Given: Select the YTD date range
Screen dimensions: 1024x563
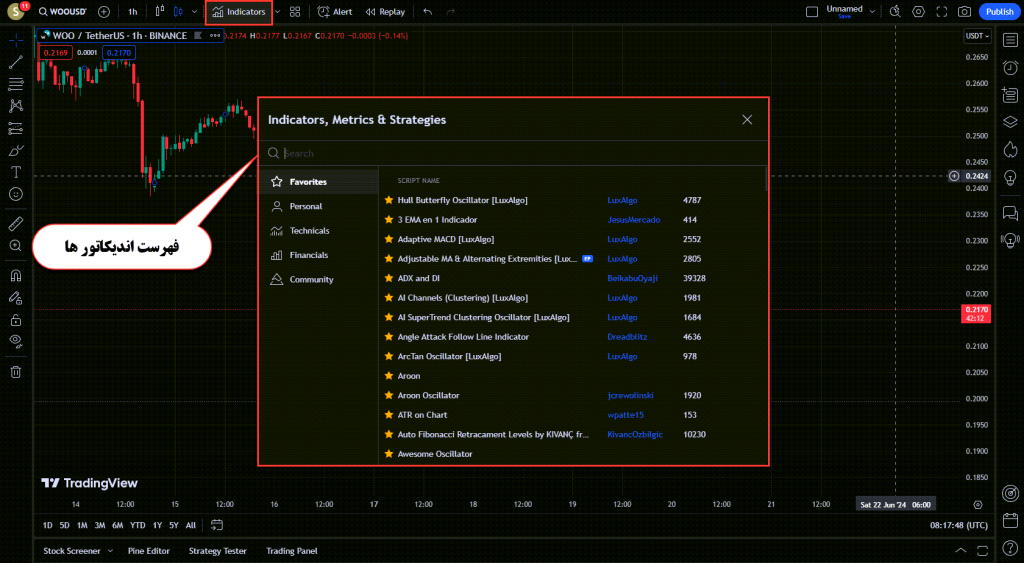Looking at the screenshot, I should [x=137, y=525].
